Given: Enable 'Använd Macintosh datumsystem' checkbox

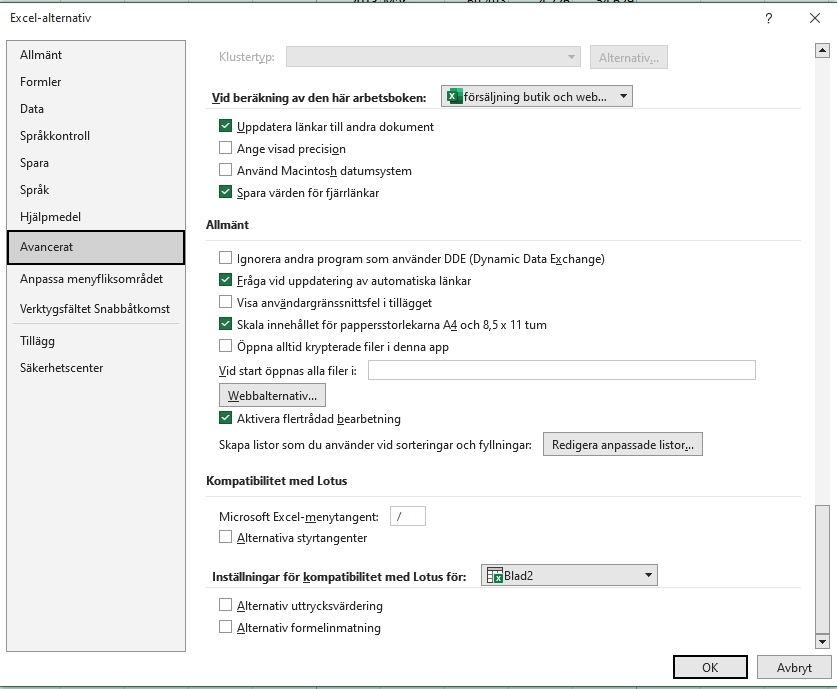Looking at the screenshot, I should click(x=225, y=171).
